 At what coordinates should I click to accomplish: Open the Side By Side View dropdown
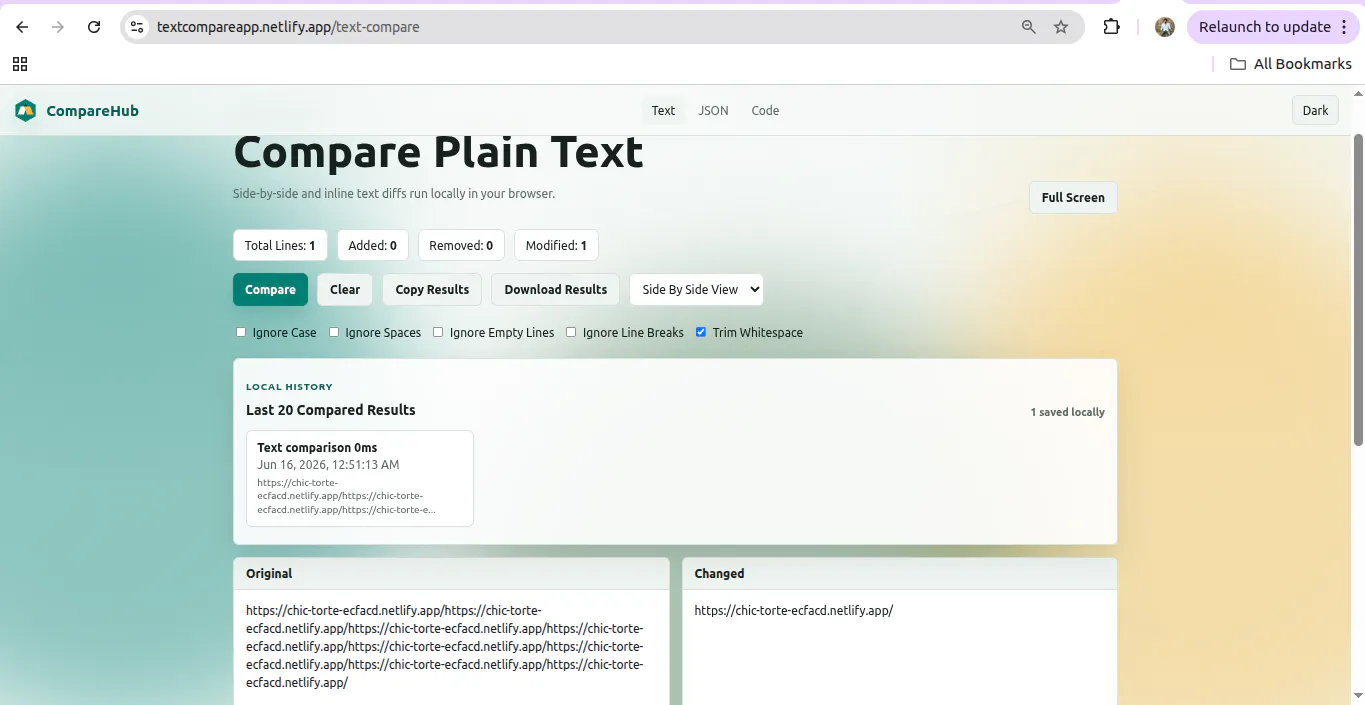[x=696, y=290]
